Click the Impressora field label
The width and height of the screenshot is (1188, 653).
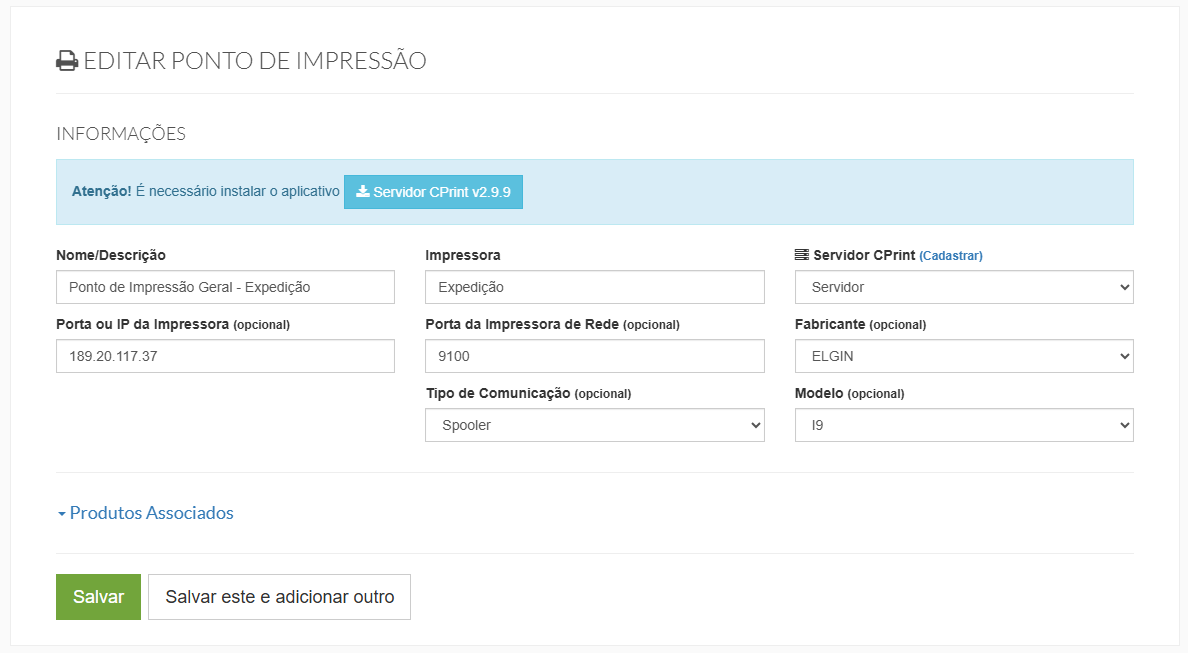463,255
